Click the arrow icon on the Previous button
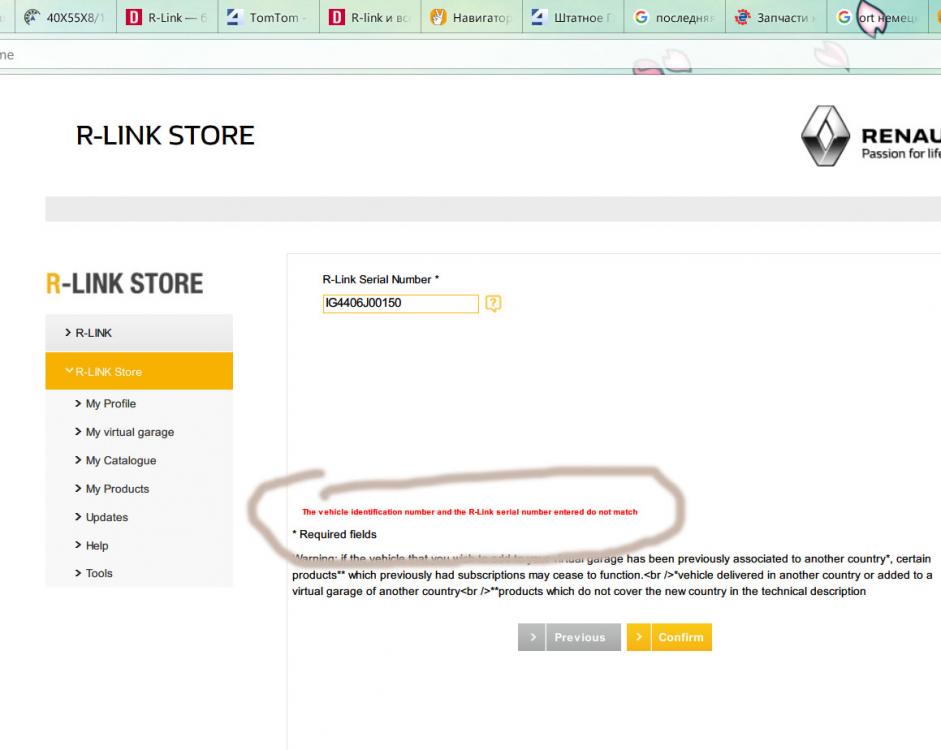Screen dimensions: 941x750 click(532, 637)
